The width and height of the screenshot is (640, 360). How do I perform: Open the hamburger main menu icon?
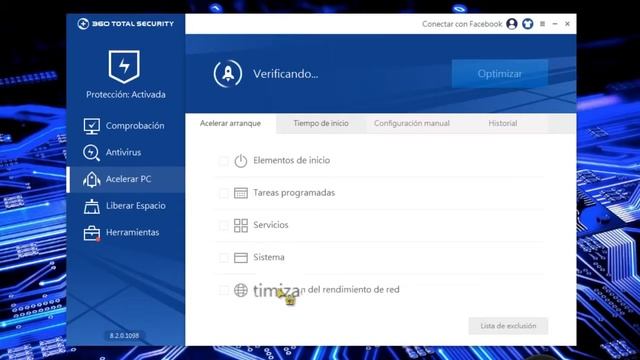click(x=542, y=24)
